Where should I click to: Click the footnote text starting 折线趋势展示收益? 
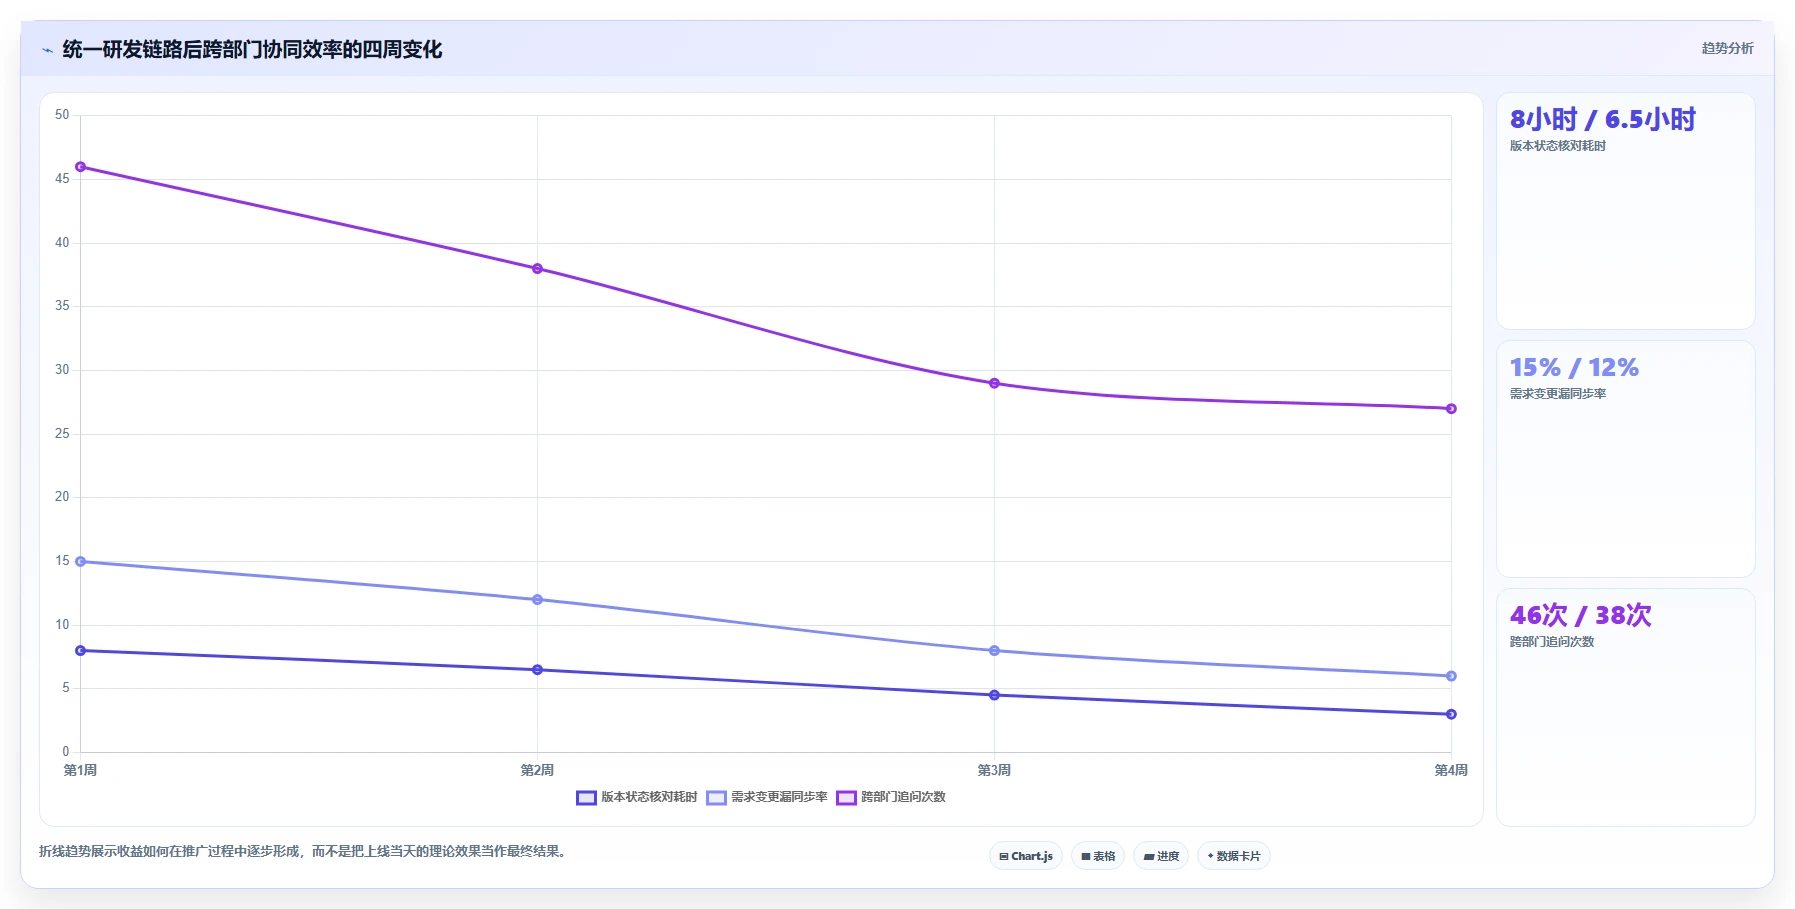click(x=304, y=852)
